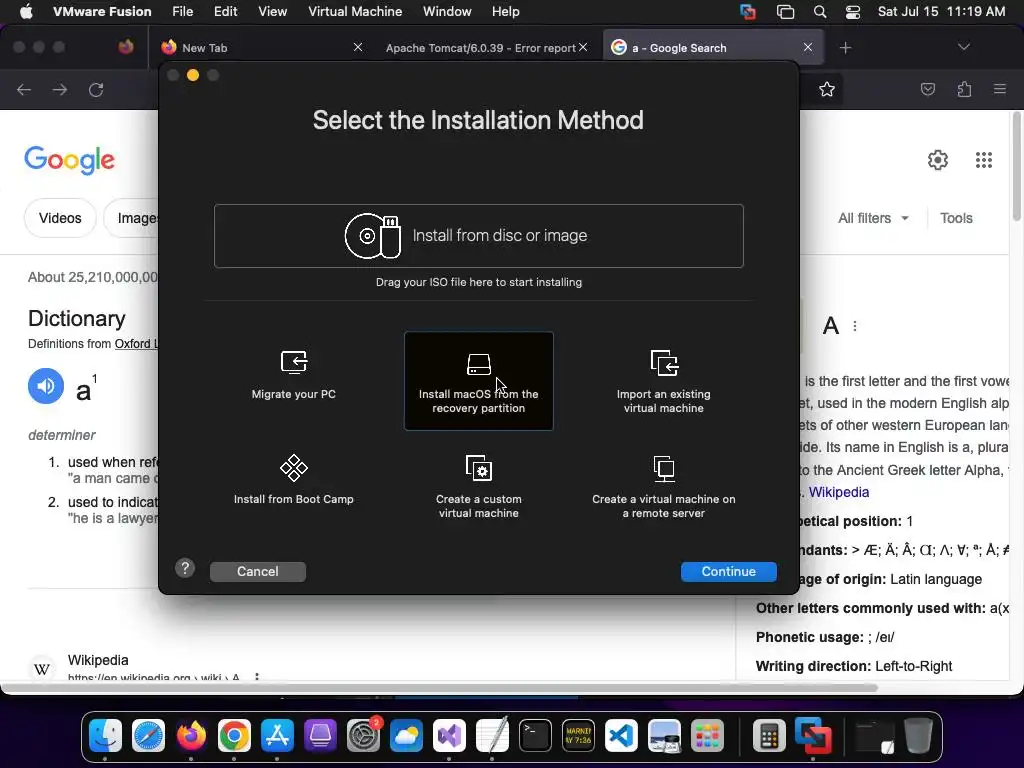The height and width of the screenshot is (768, 1024).
Task: Open Spotlight search in menu bar
Action: pyautogui.click(x=820, y=12)
